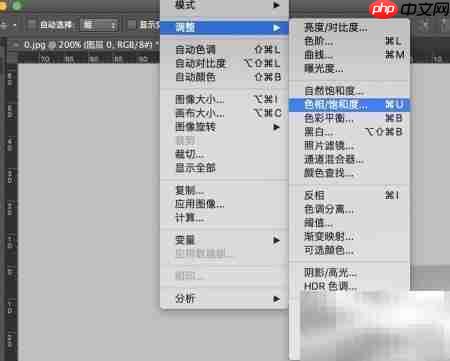Open 照片滤镜... adjustment
The image size is (450, 361).
click(x=349, y=146)
